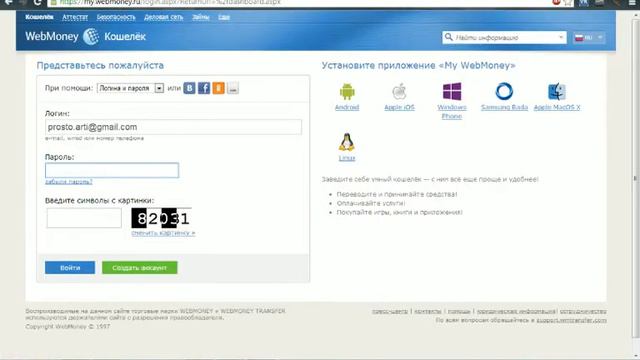This screenshot has width=640, height=360.
Task: Focus the captcha symbols input field
Action: [84, 218]
